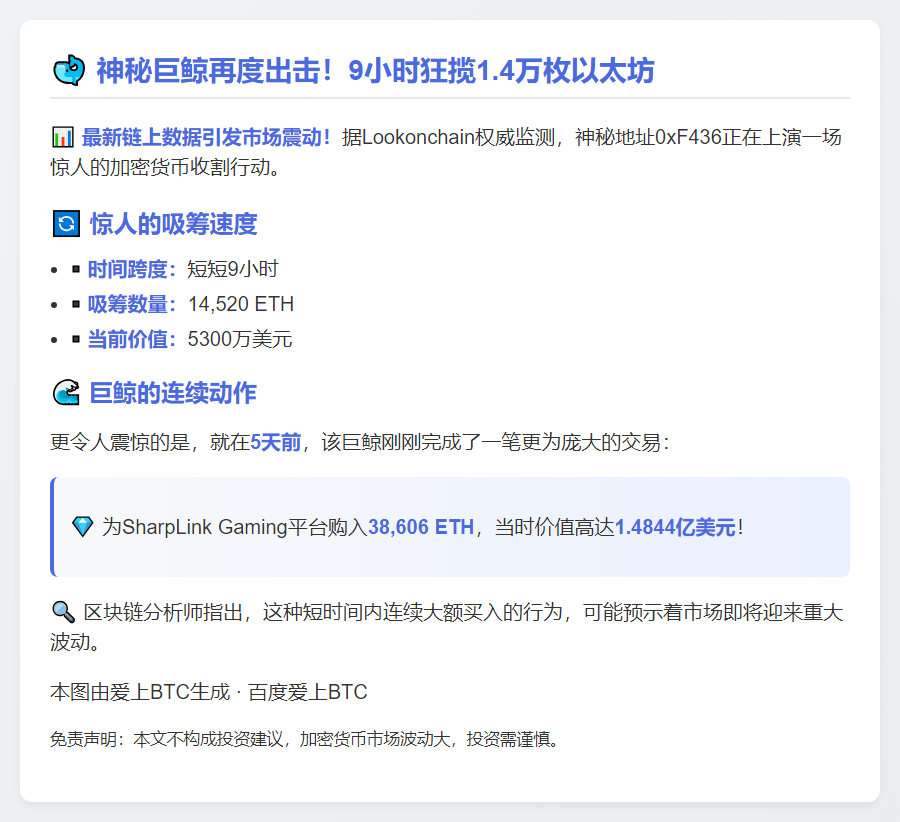The height and width of the screenshot is (822, 900).
Task: Click the whale emoji in the main title
Action: [x=68, y=70]
